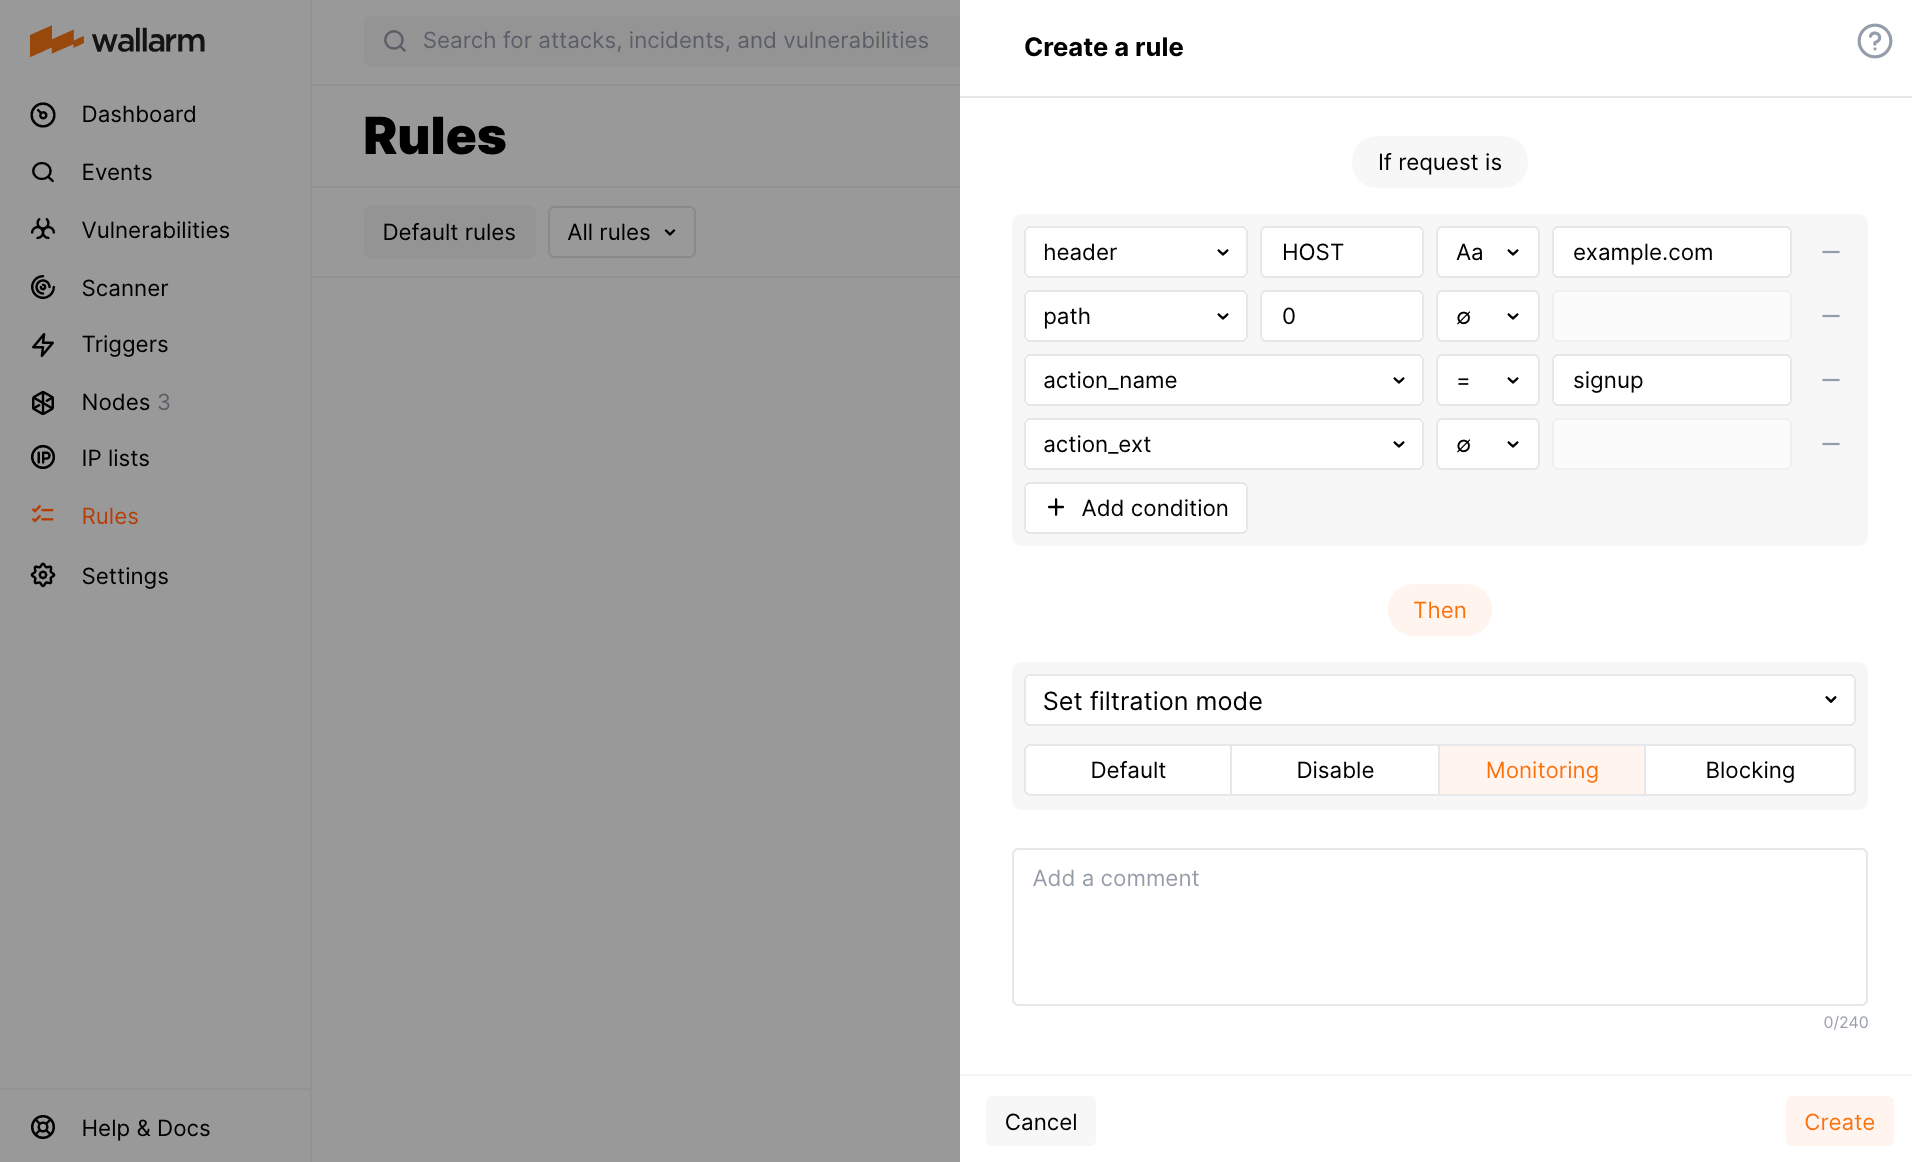Viewport: 1912px width, 1162px height.
Task: Select Disable filtration mode
Action: (1334, 770)
